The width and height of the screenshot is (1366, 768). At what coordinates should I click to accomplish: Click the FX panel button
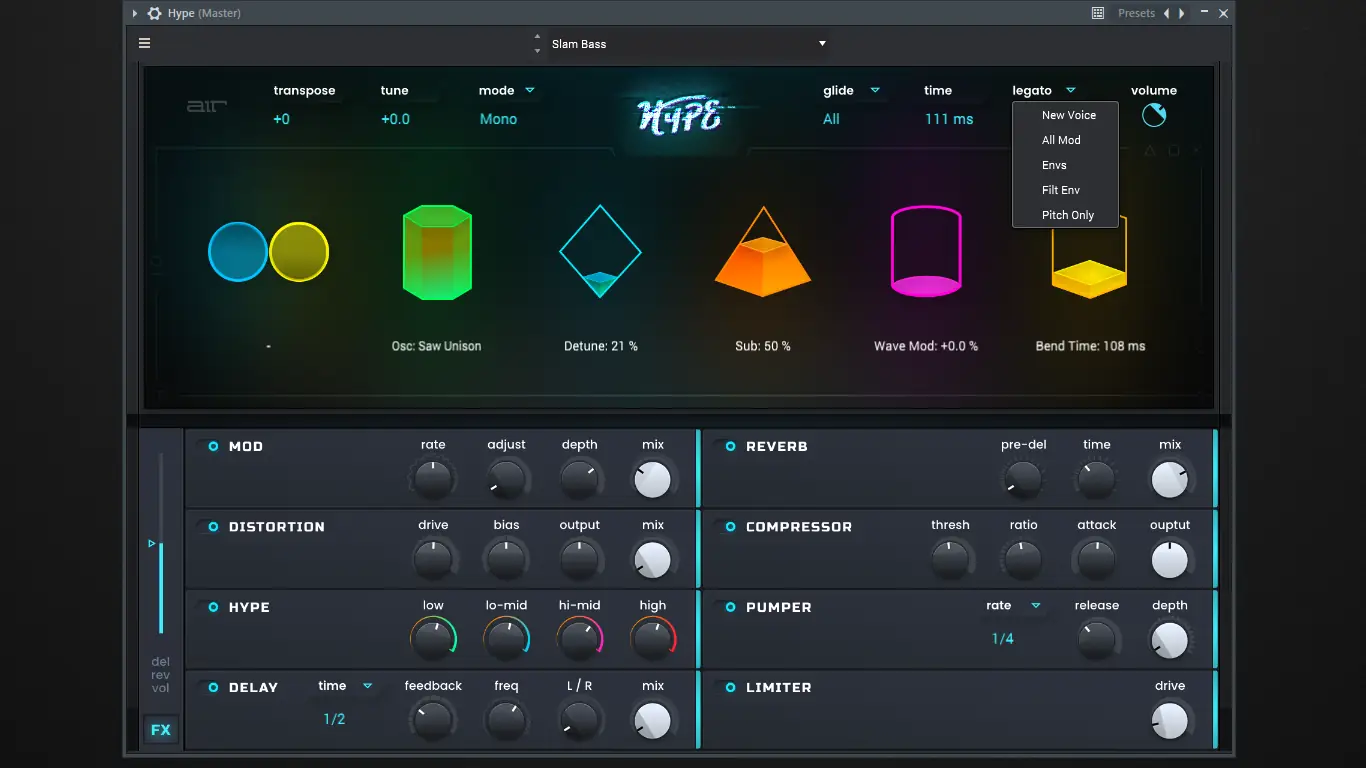[x=161, y=730]
